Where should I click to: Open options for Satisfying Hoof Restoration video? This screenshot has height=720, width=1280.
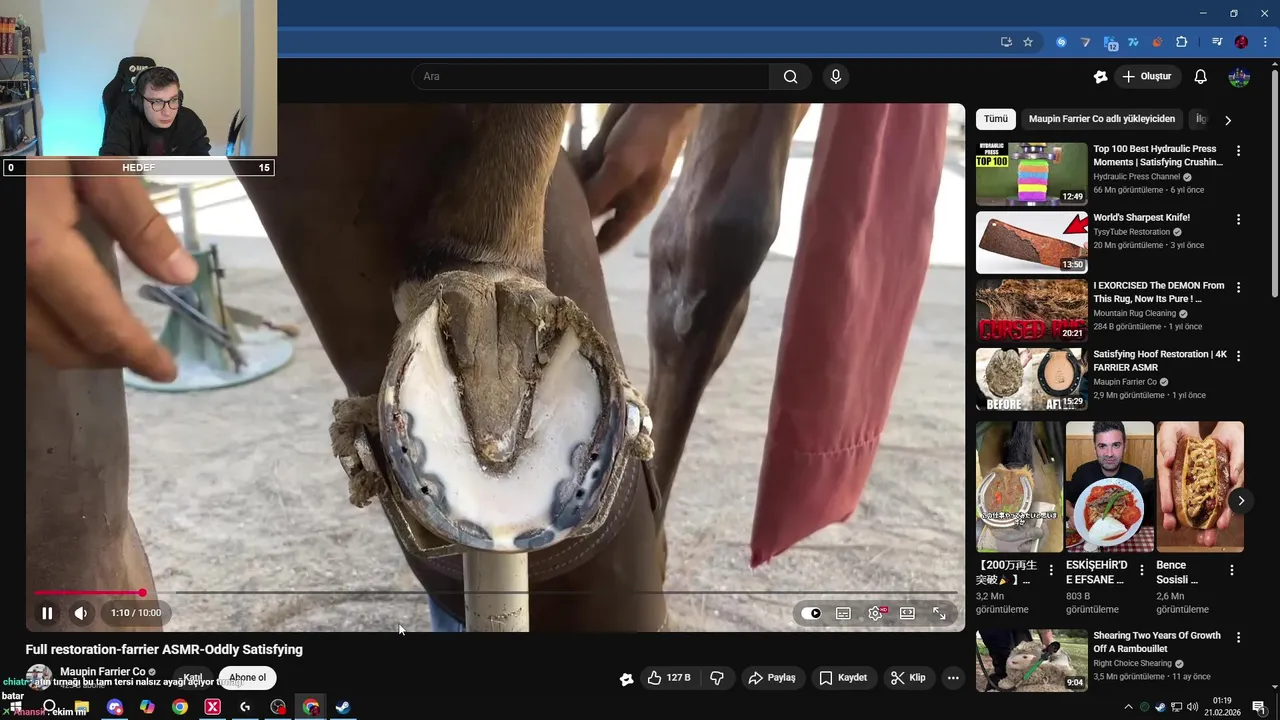coord(1238,356)
